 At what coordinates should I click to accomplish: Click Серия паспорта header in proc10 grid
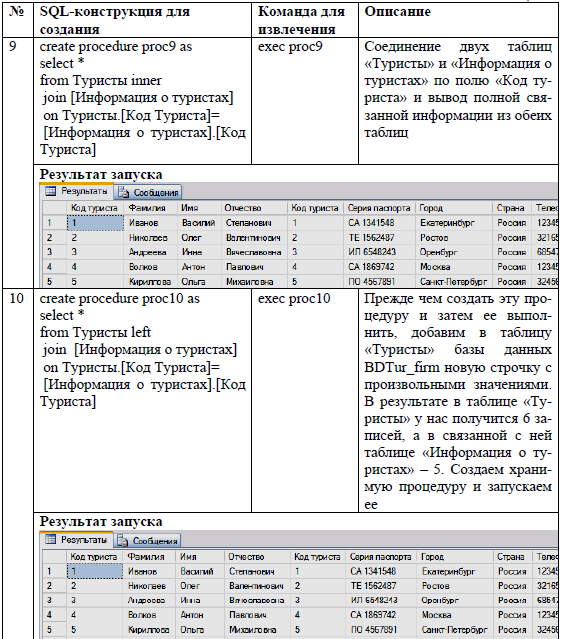click(x=381, y=557)
